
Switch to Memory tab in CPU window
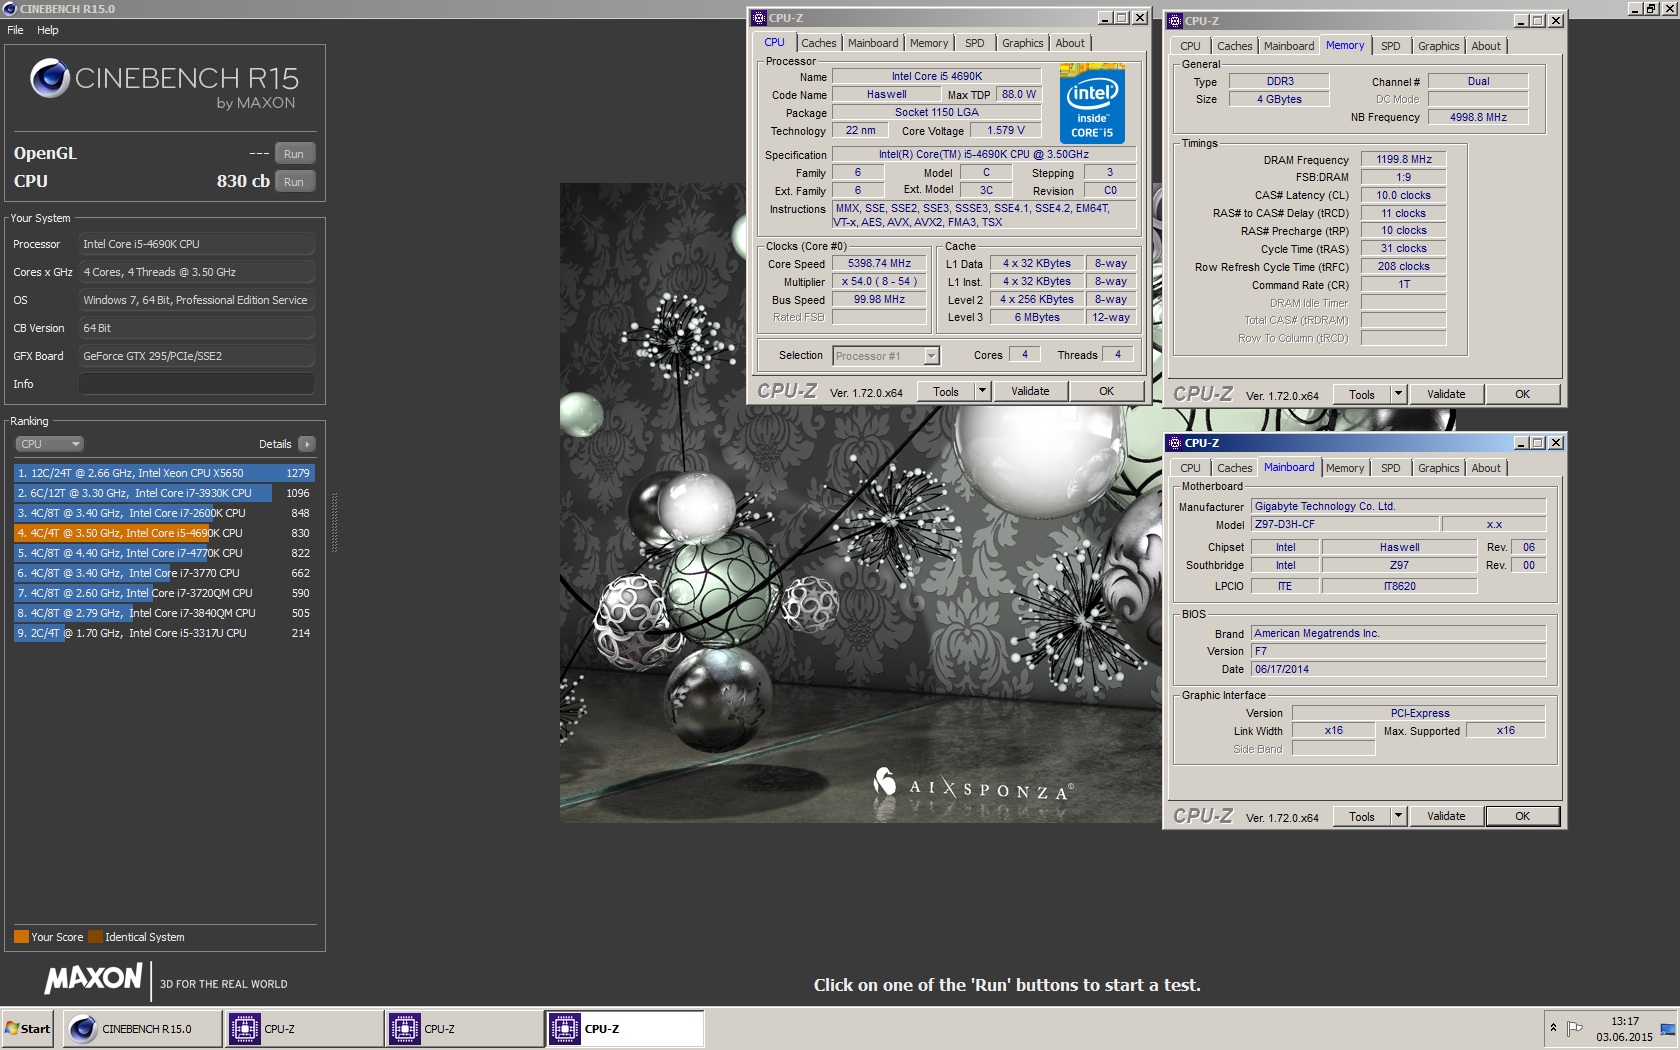929,43
